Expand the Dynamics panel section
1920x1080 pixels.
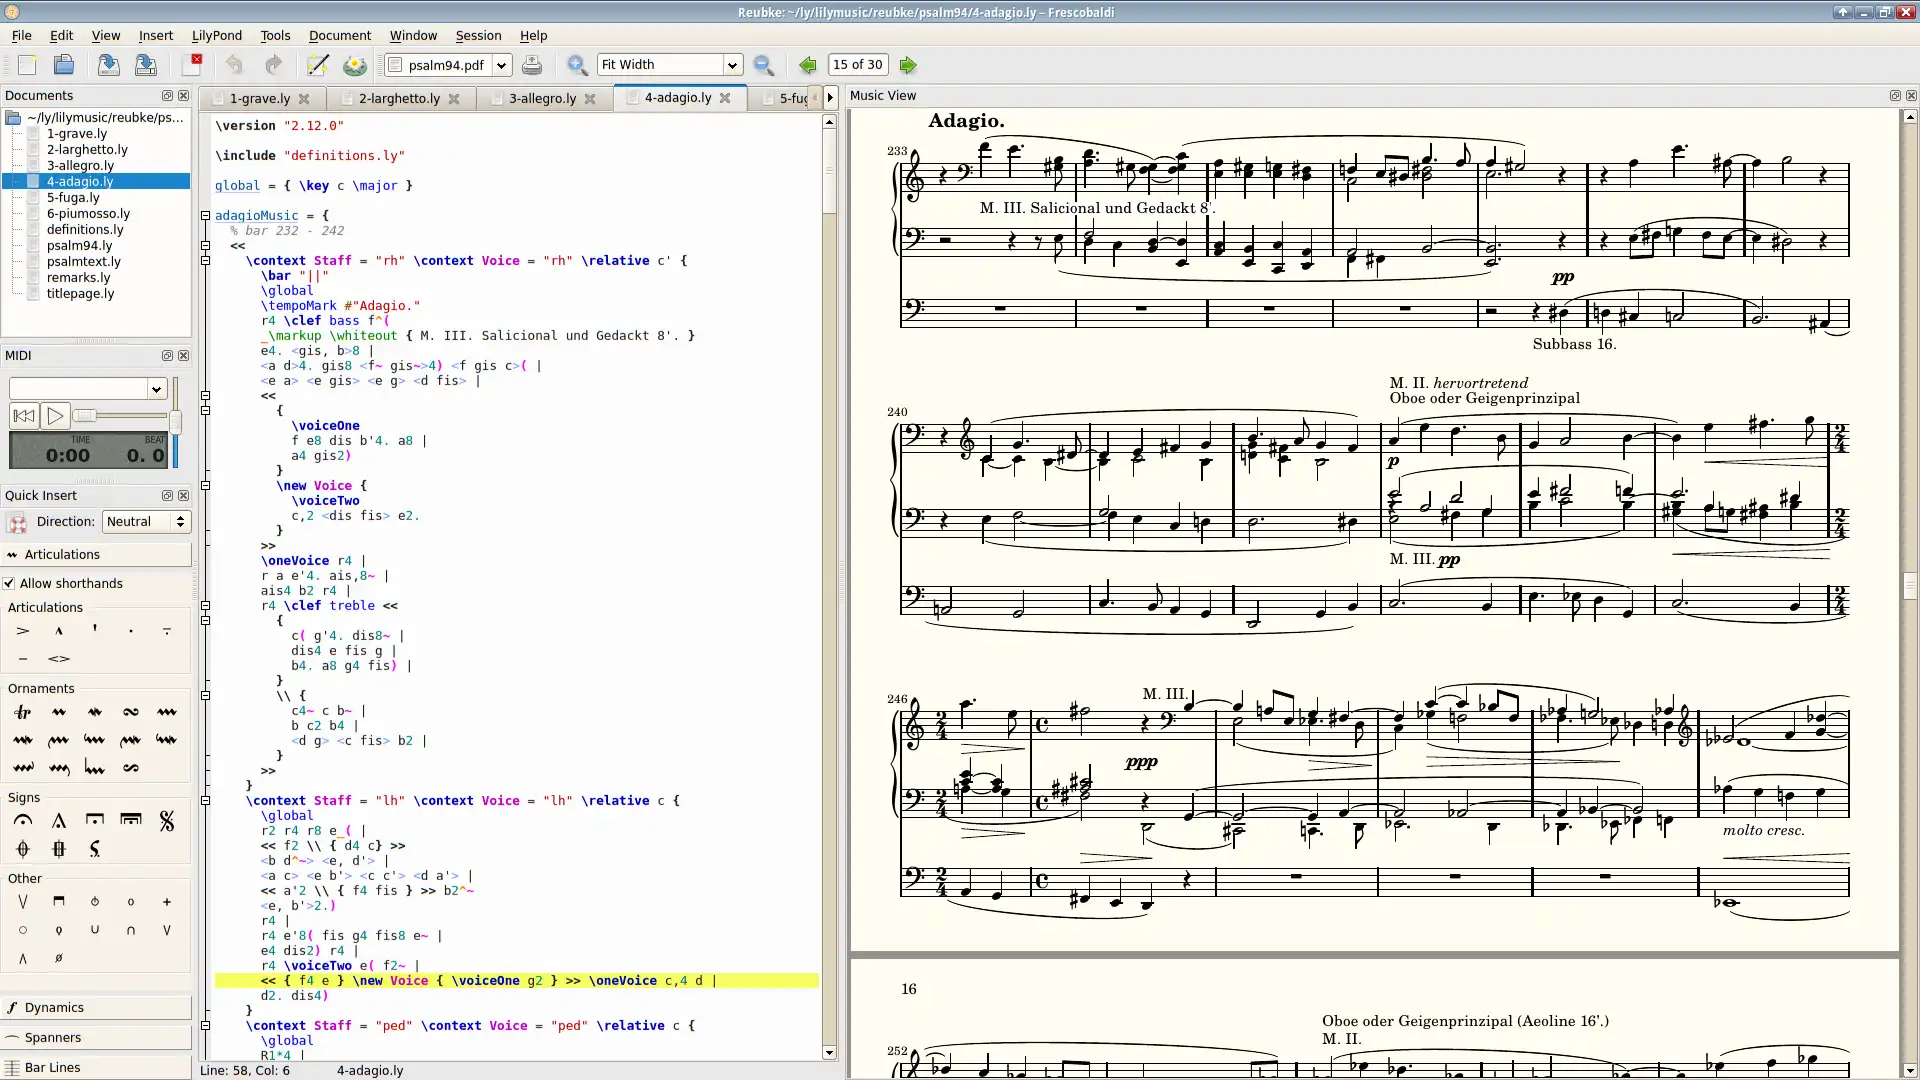pyautogui.click(x=53, y=1006)
